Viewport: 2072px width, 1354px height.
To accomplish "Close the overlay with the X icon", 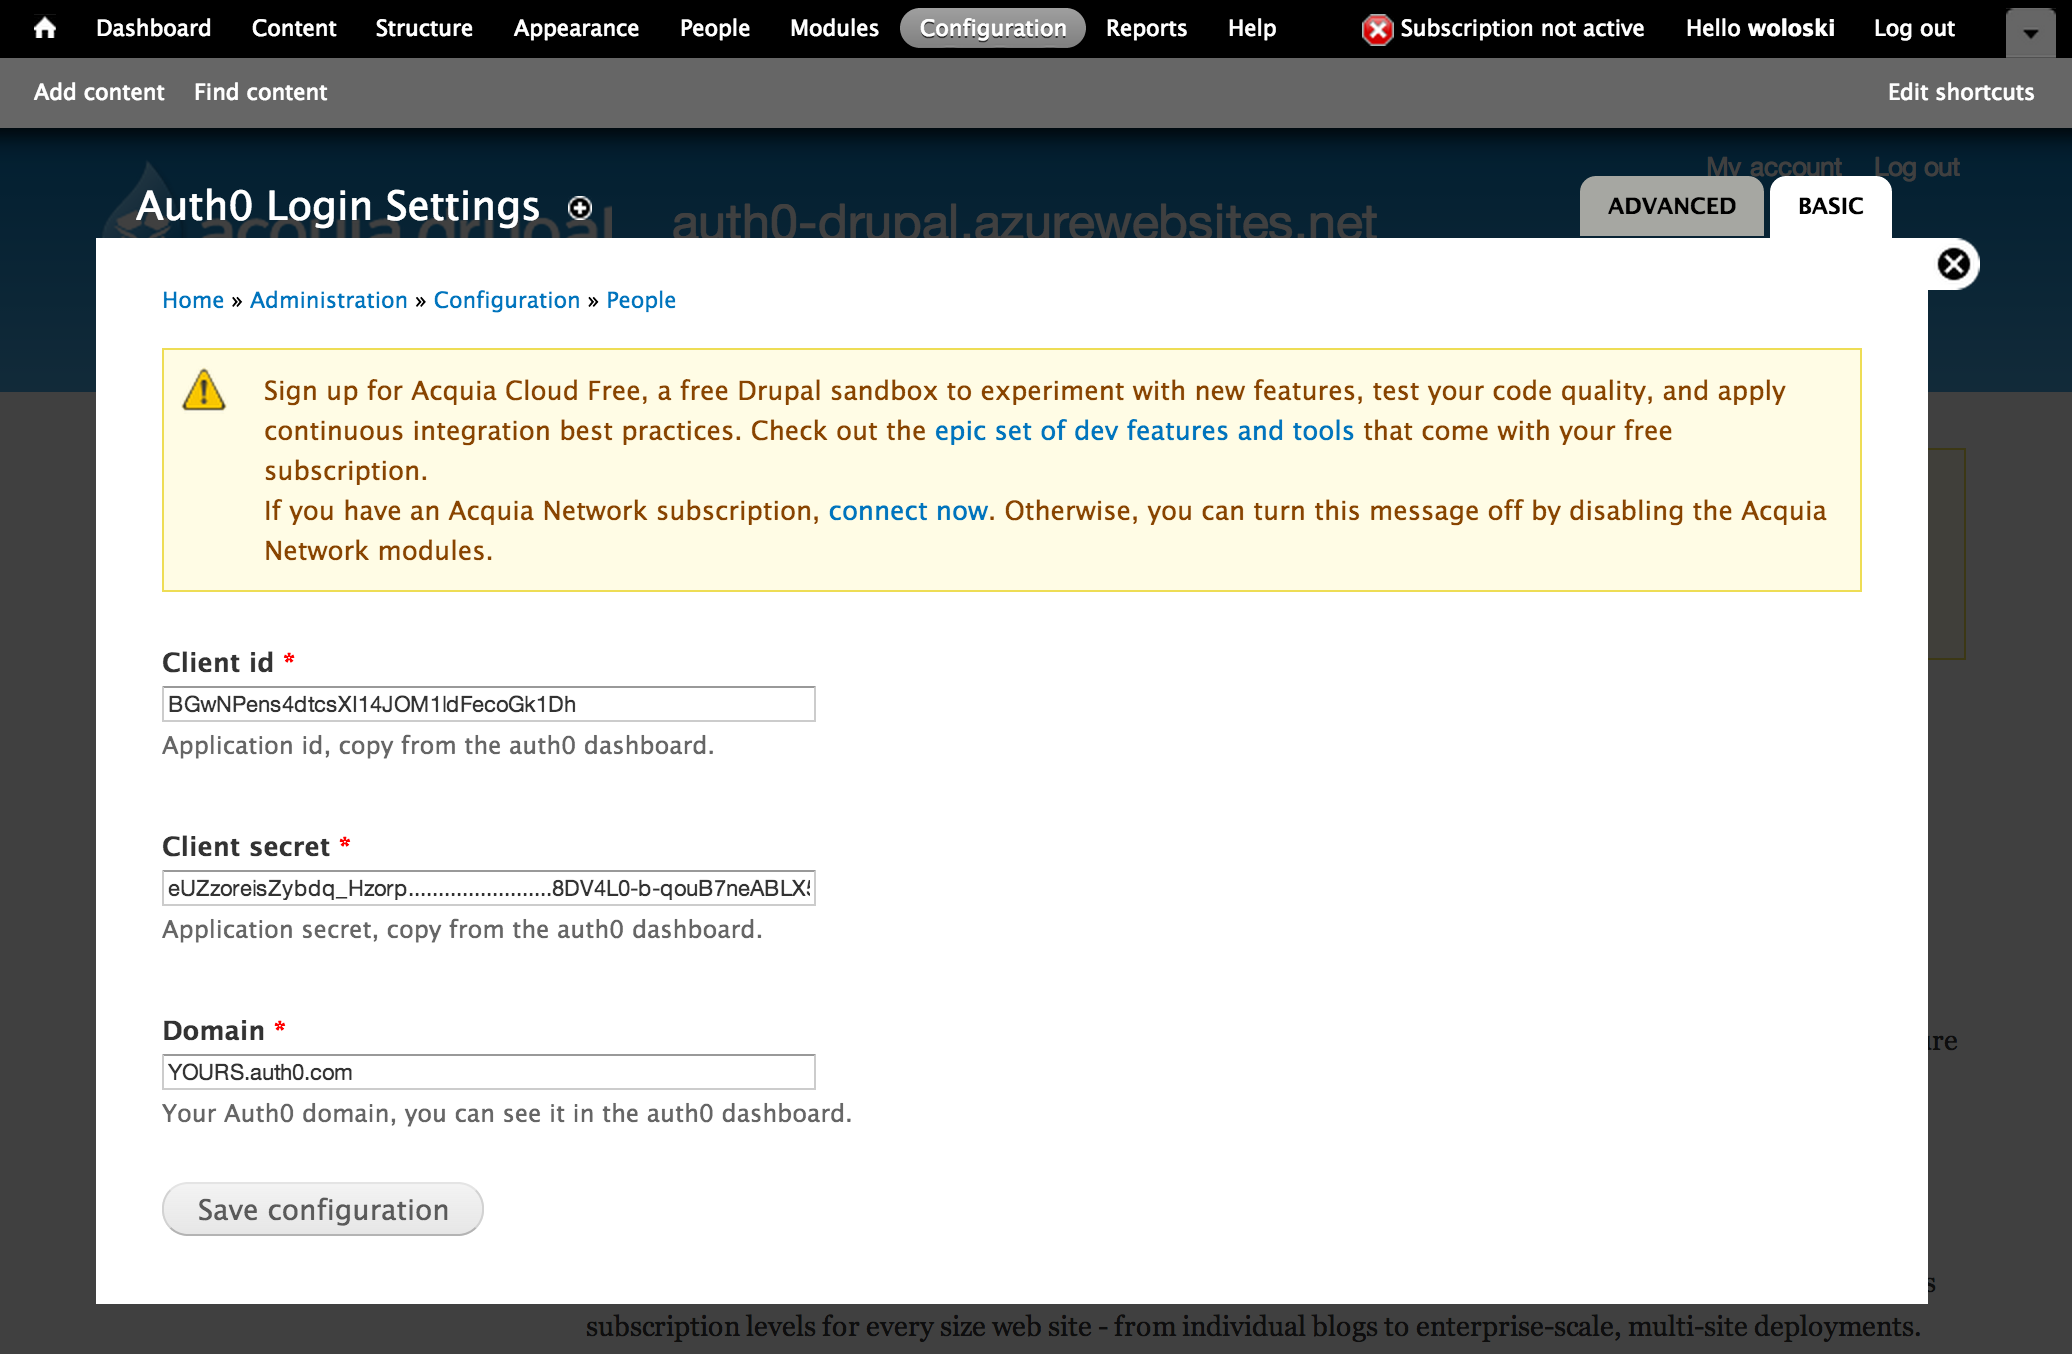I will coord(1953,264).
